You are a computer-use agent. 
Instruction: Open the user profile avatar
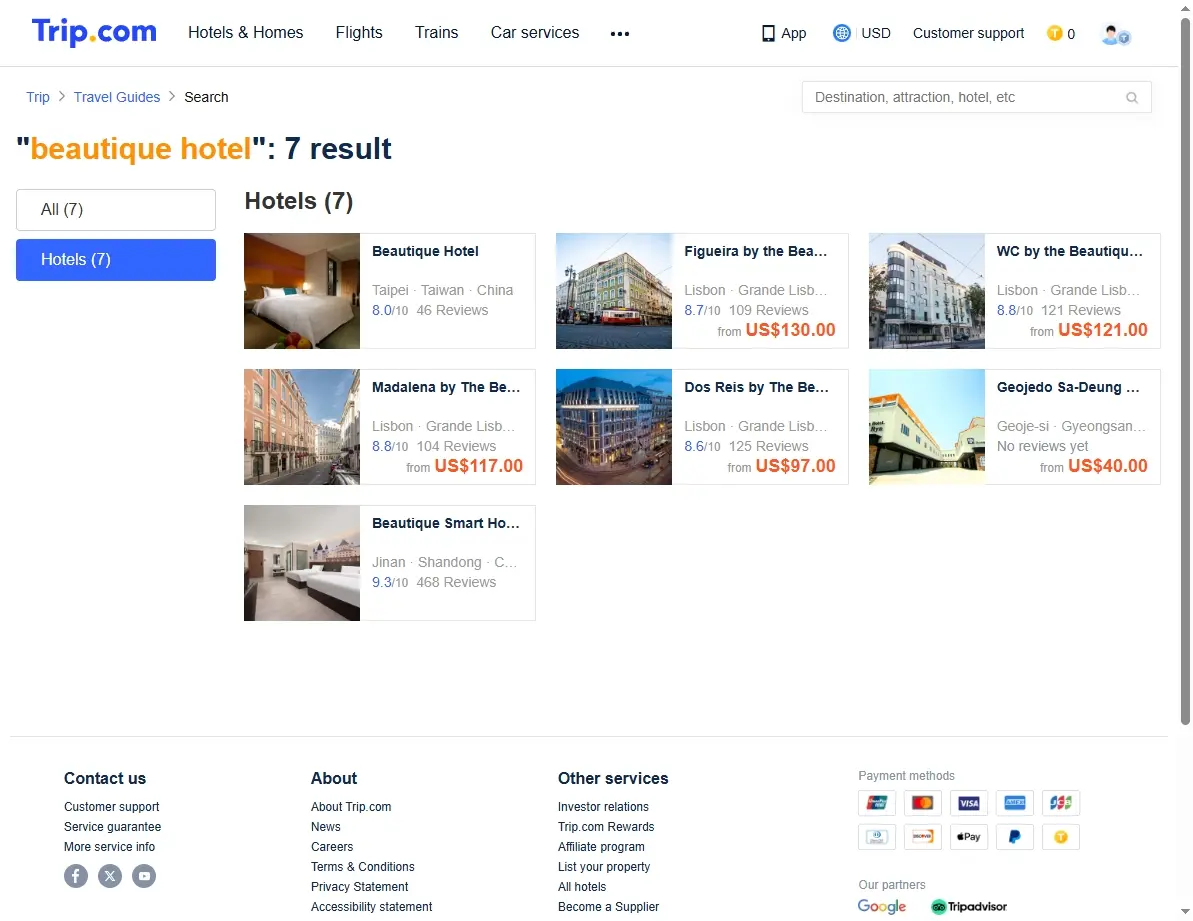(x=1115, y=34)
